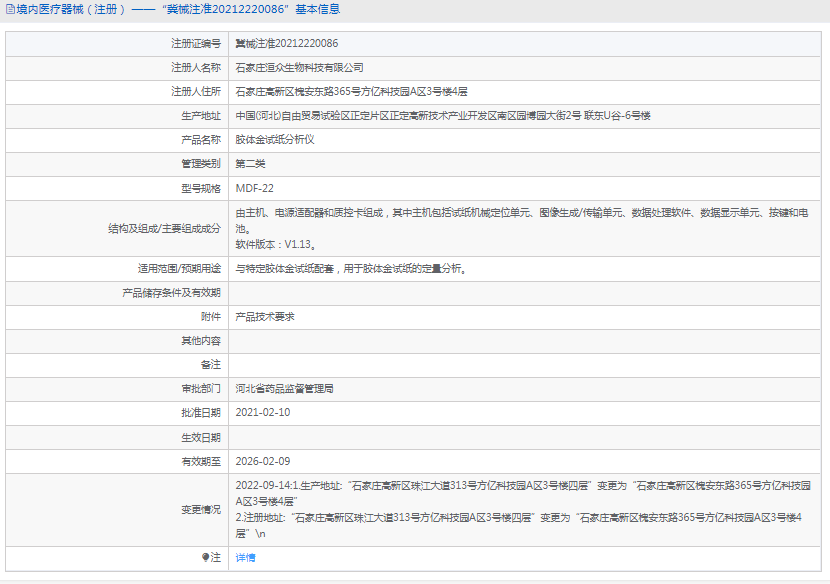Select the 注册证编号 row label
830x584 pixels.
point(196,43)
